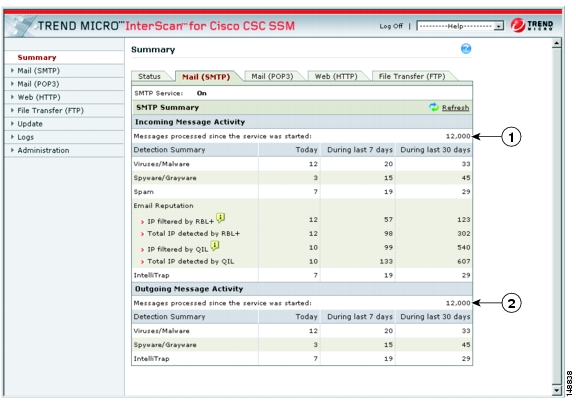
Task: Click the 123 value for RBL+ filtered
Action: 464,220
